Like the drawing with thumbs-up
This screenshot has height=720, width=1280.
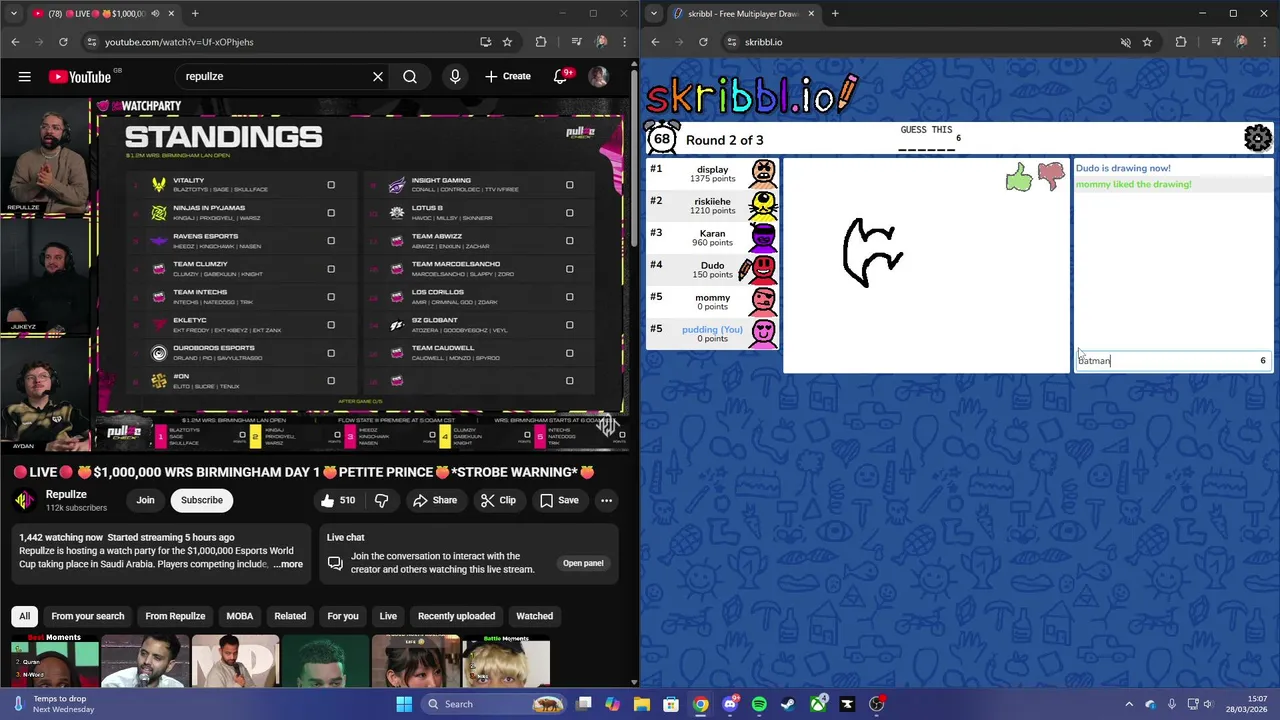click(1019, 178)
